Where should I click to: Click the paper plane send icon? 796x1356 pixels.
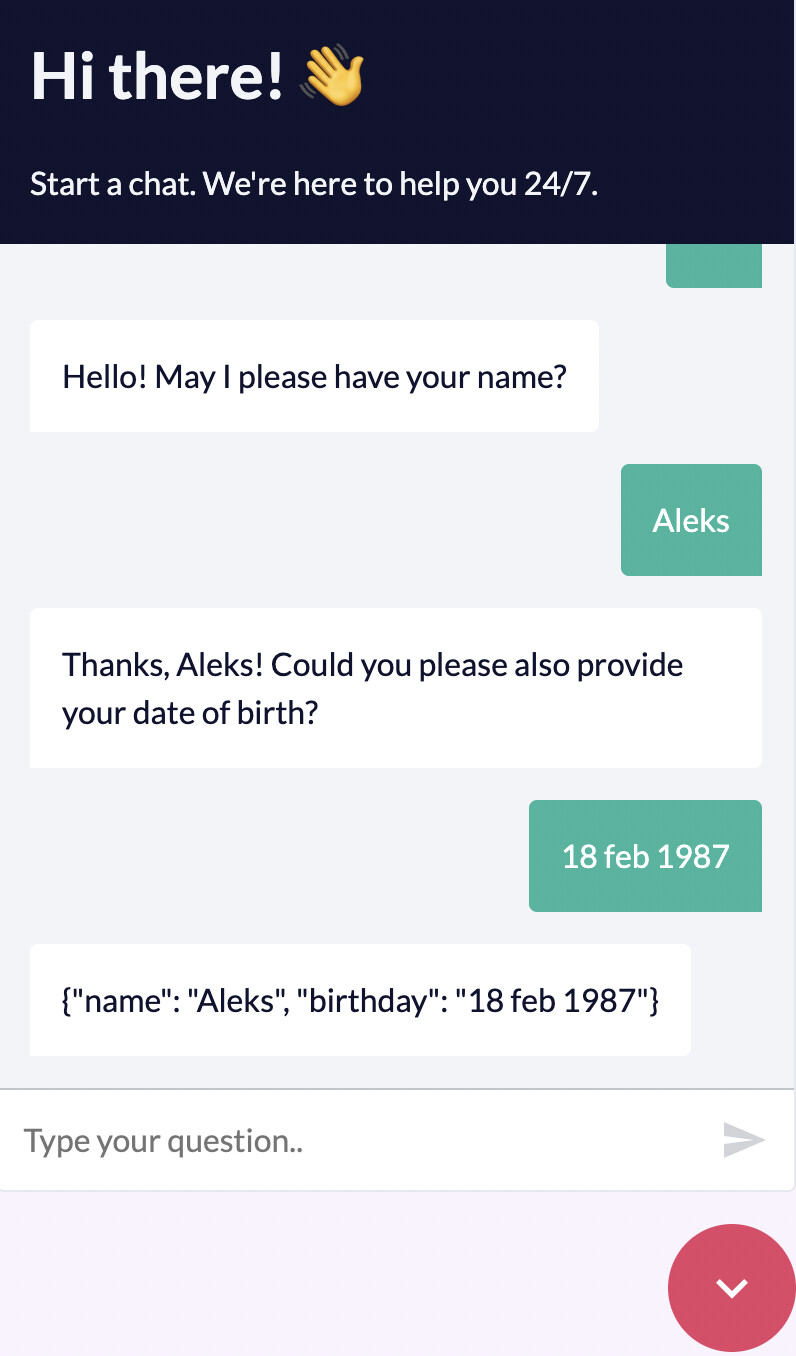tap(744, 1140)
